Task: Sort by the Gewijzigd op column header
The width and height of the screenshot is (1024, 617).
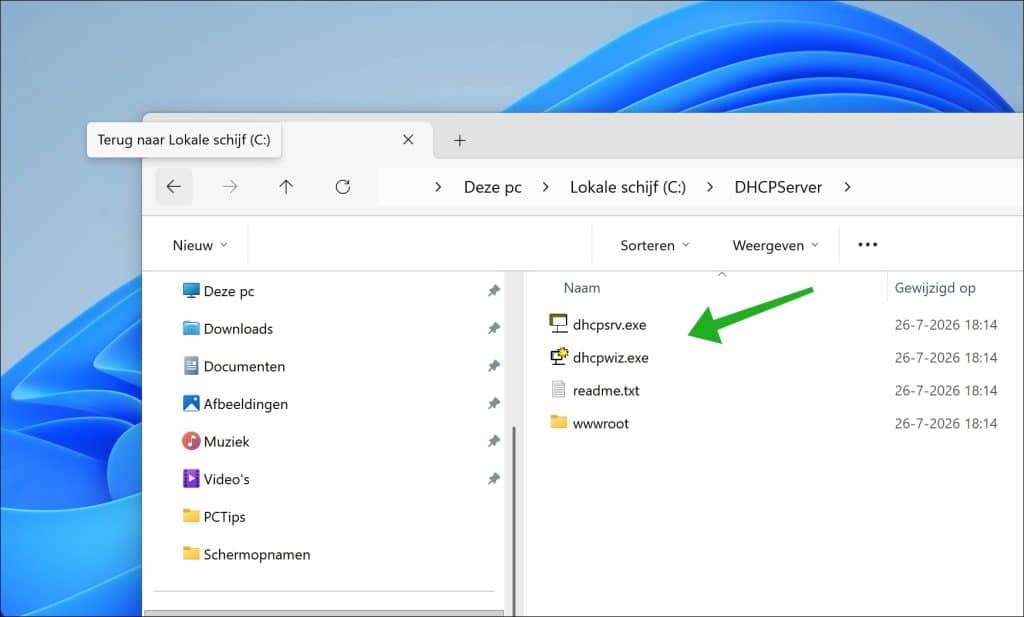Action: [x=935, y=288]
